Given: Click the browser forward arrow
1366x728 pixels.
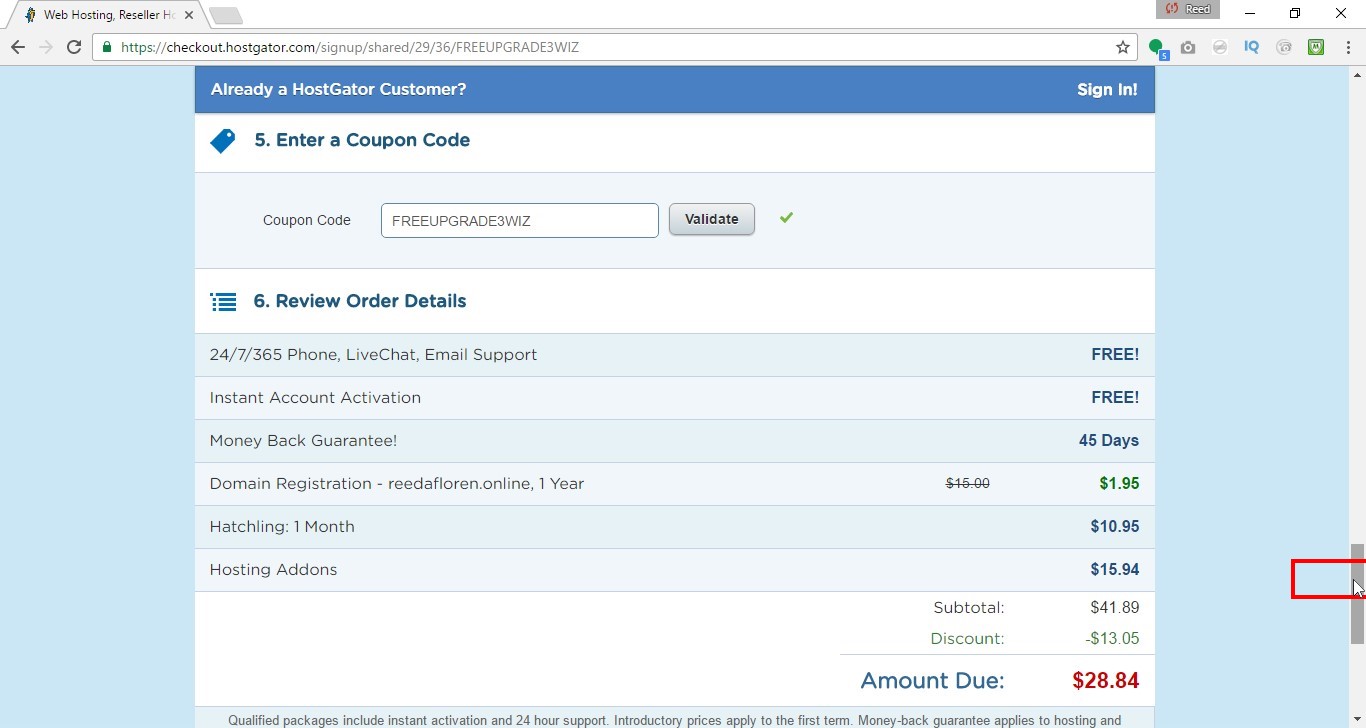Looking at the screenshot, I should [x=46, y=47].
